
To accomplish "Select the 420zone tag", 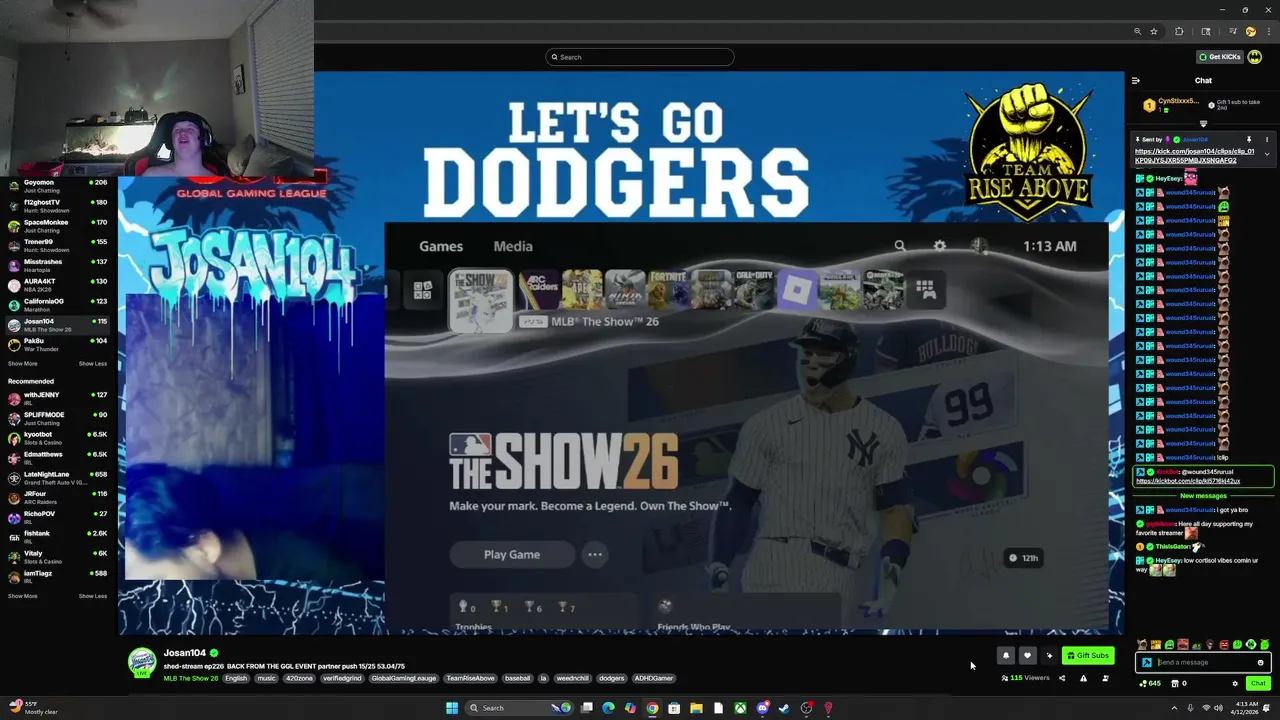I will (x=298, y=678).
